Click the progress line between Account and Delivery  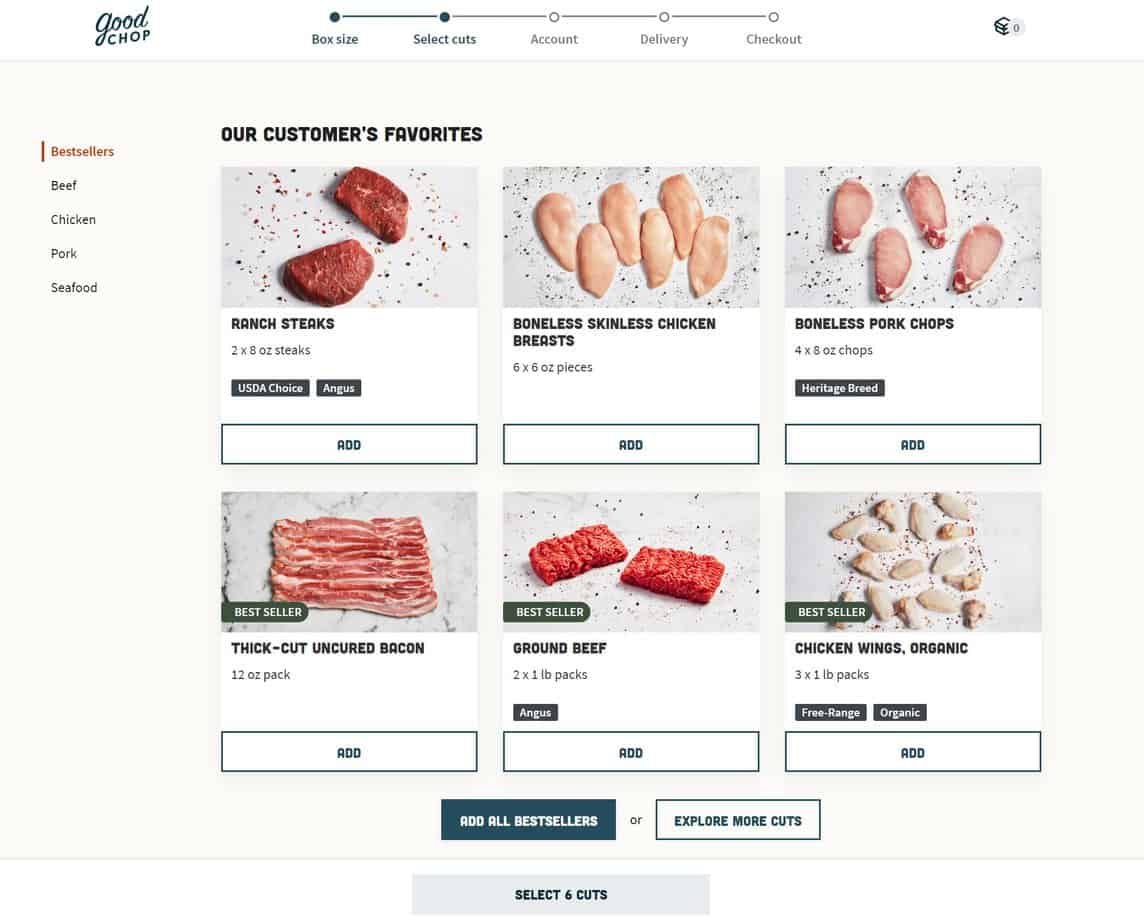608,17
